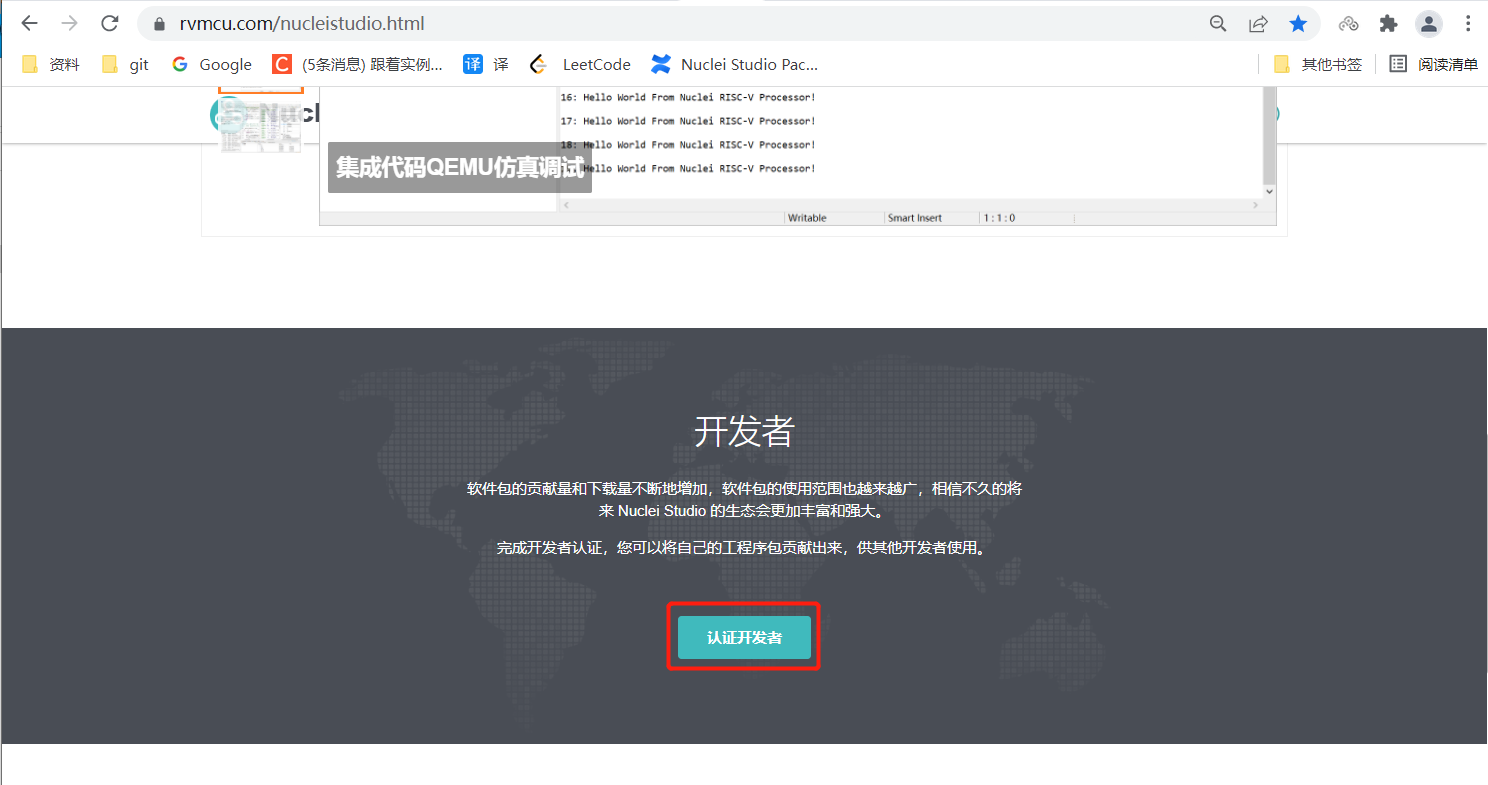This screenshot has height=785, width=1488.
Task: Open the 其他书签 folder
Action: pos(1318,65)
